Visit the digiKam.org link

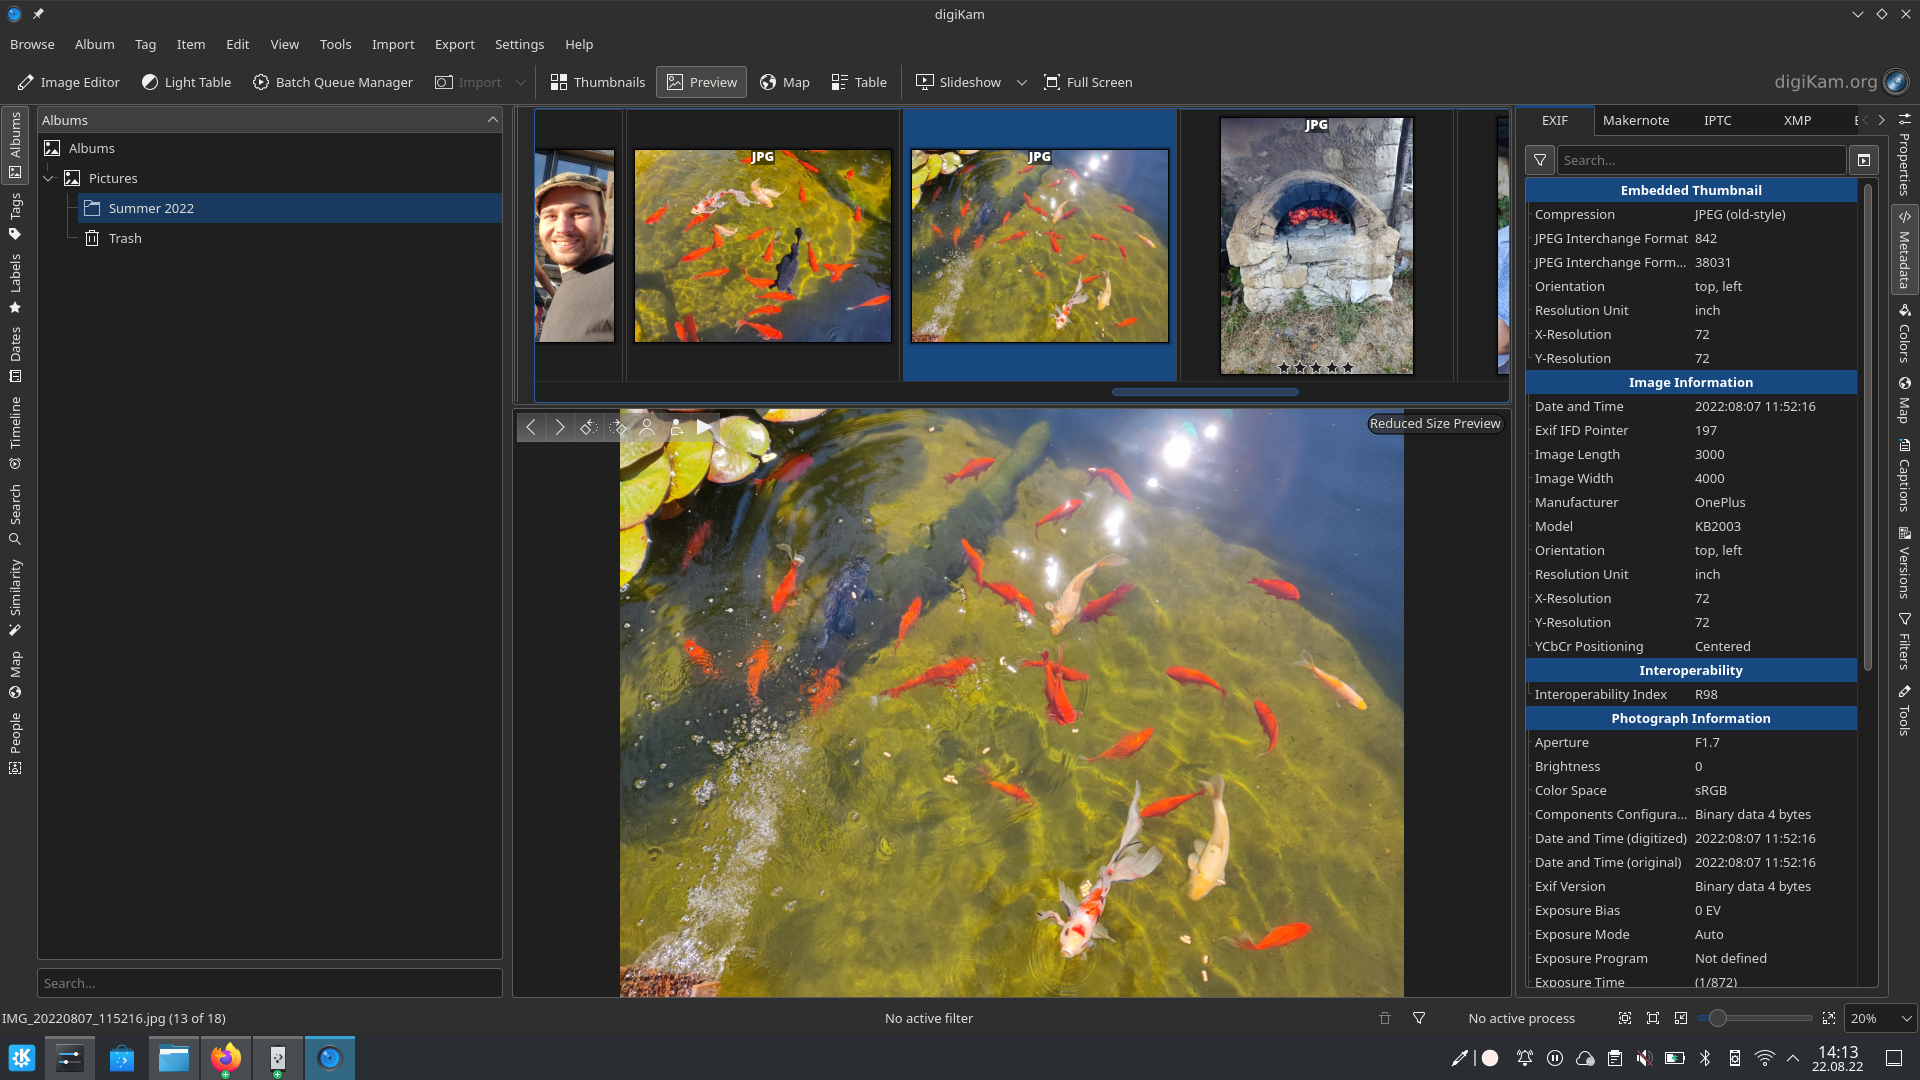coord(1840,82)
